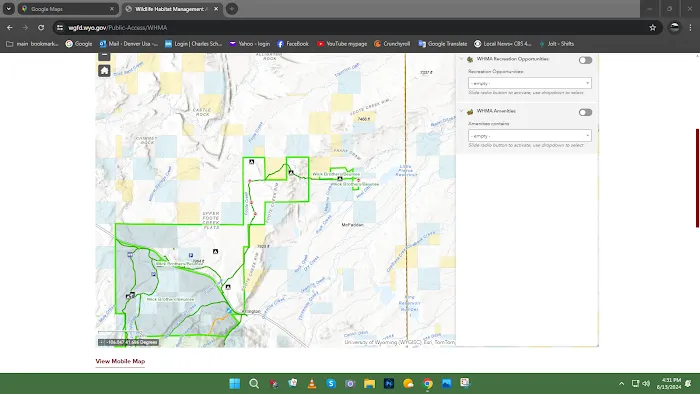The image size is (700, 394).
Task: Click the map Home extent button
Action: pos(104,71)
